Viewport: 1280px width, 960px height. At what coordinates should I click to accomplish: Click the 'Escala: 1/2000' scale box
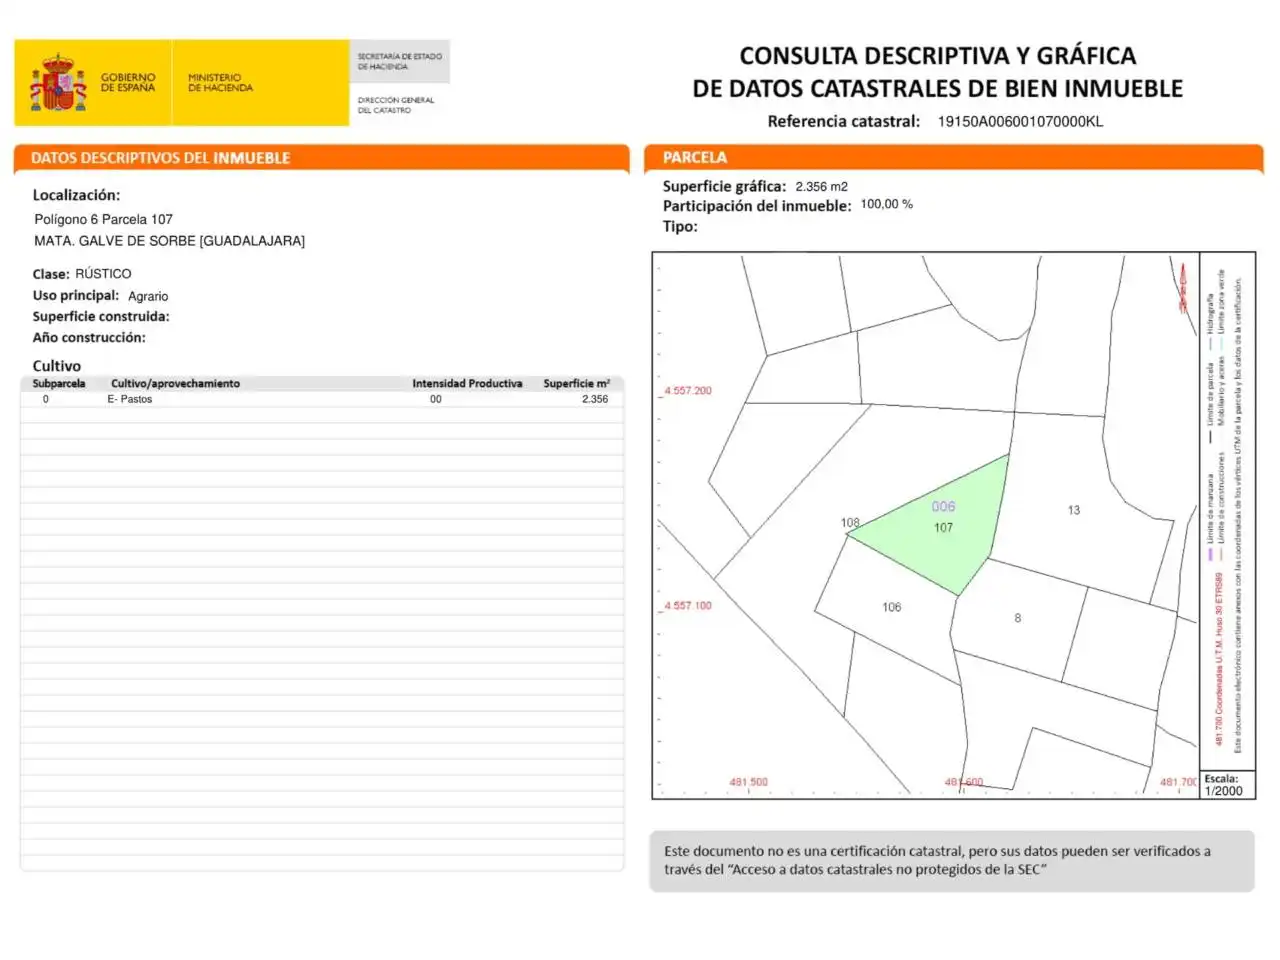click(x=1227, y=785)
